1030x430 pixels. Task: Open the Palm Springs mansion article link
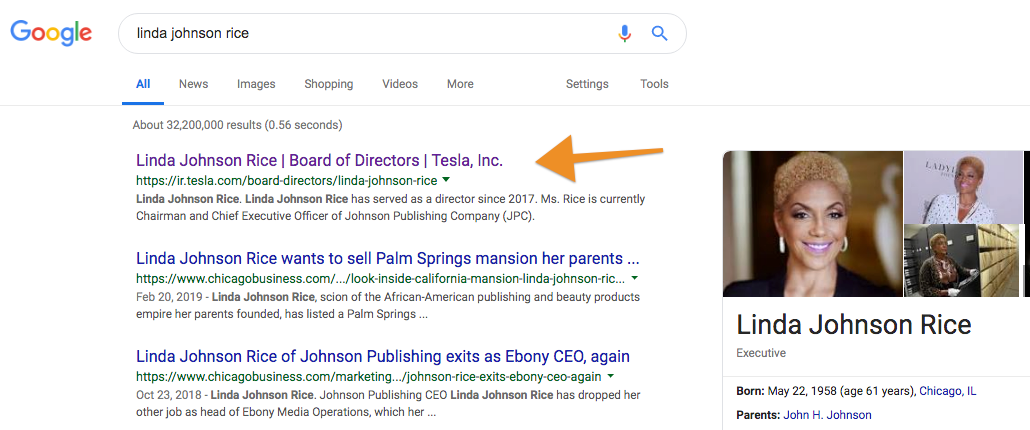click(x=388, y=257)
